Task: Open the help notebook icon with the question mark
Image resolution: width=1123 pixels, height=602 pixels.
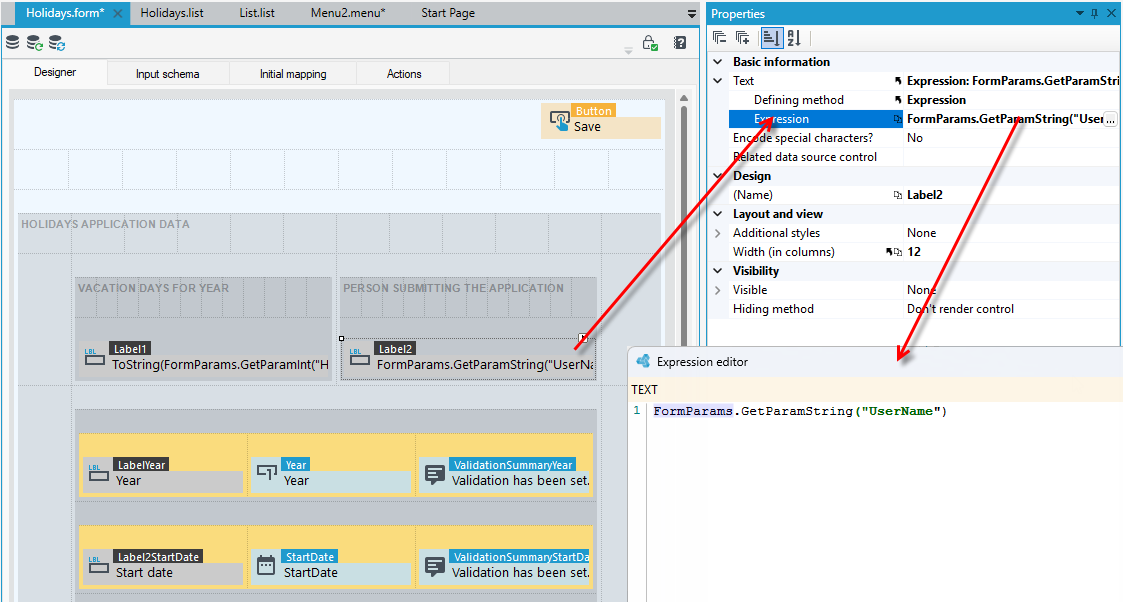Action: [x=680, y=43]
